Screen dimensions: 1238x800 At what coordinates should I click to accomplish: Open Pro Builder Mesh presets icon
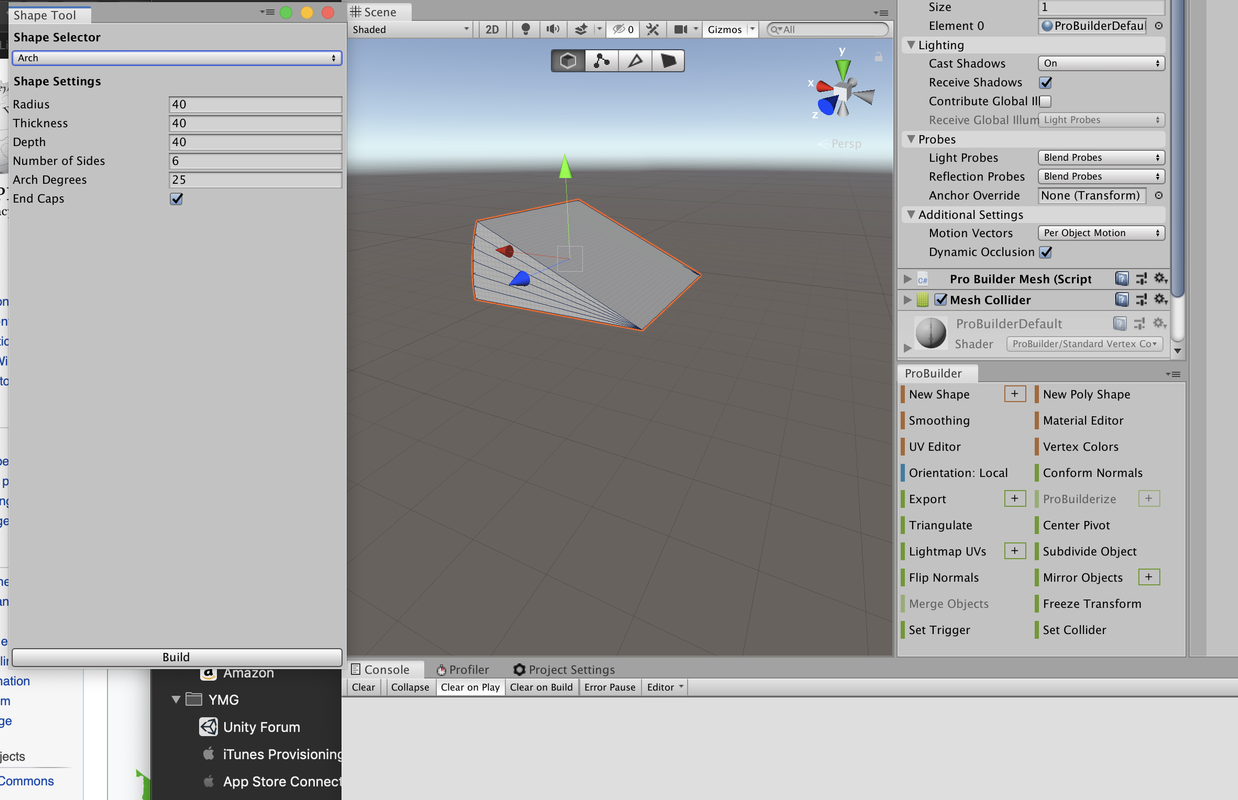(x=1141, y=279)
